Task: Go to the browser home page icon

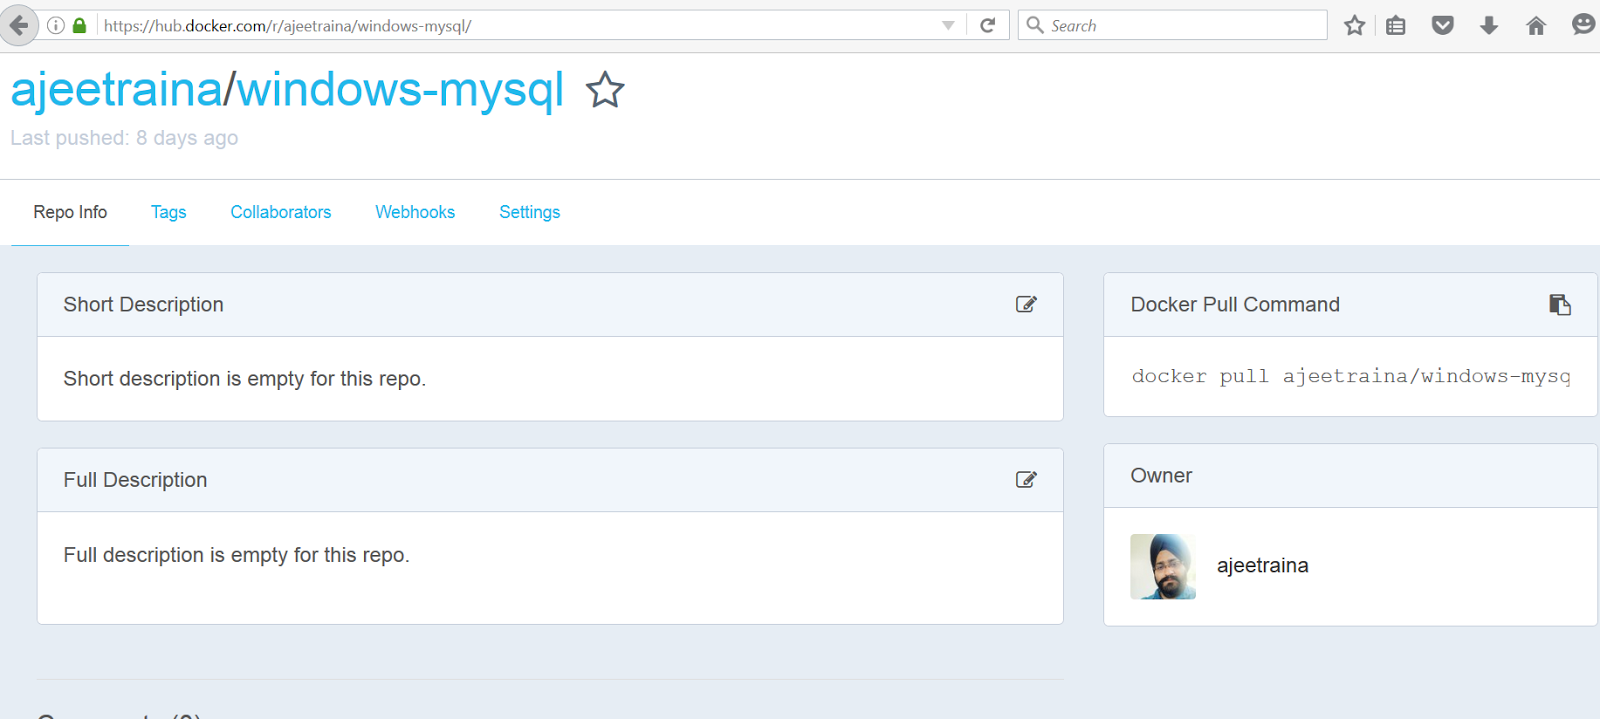Action: pos(1536,26)
